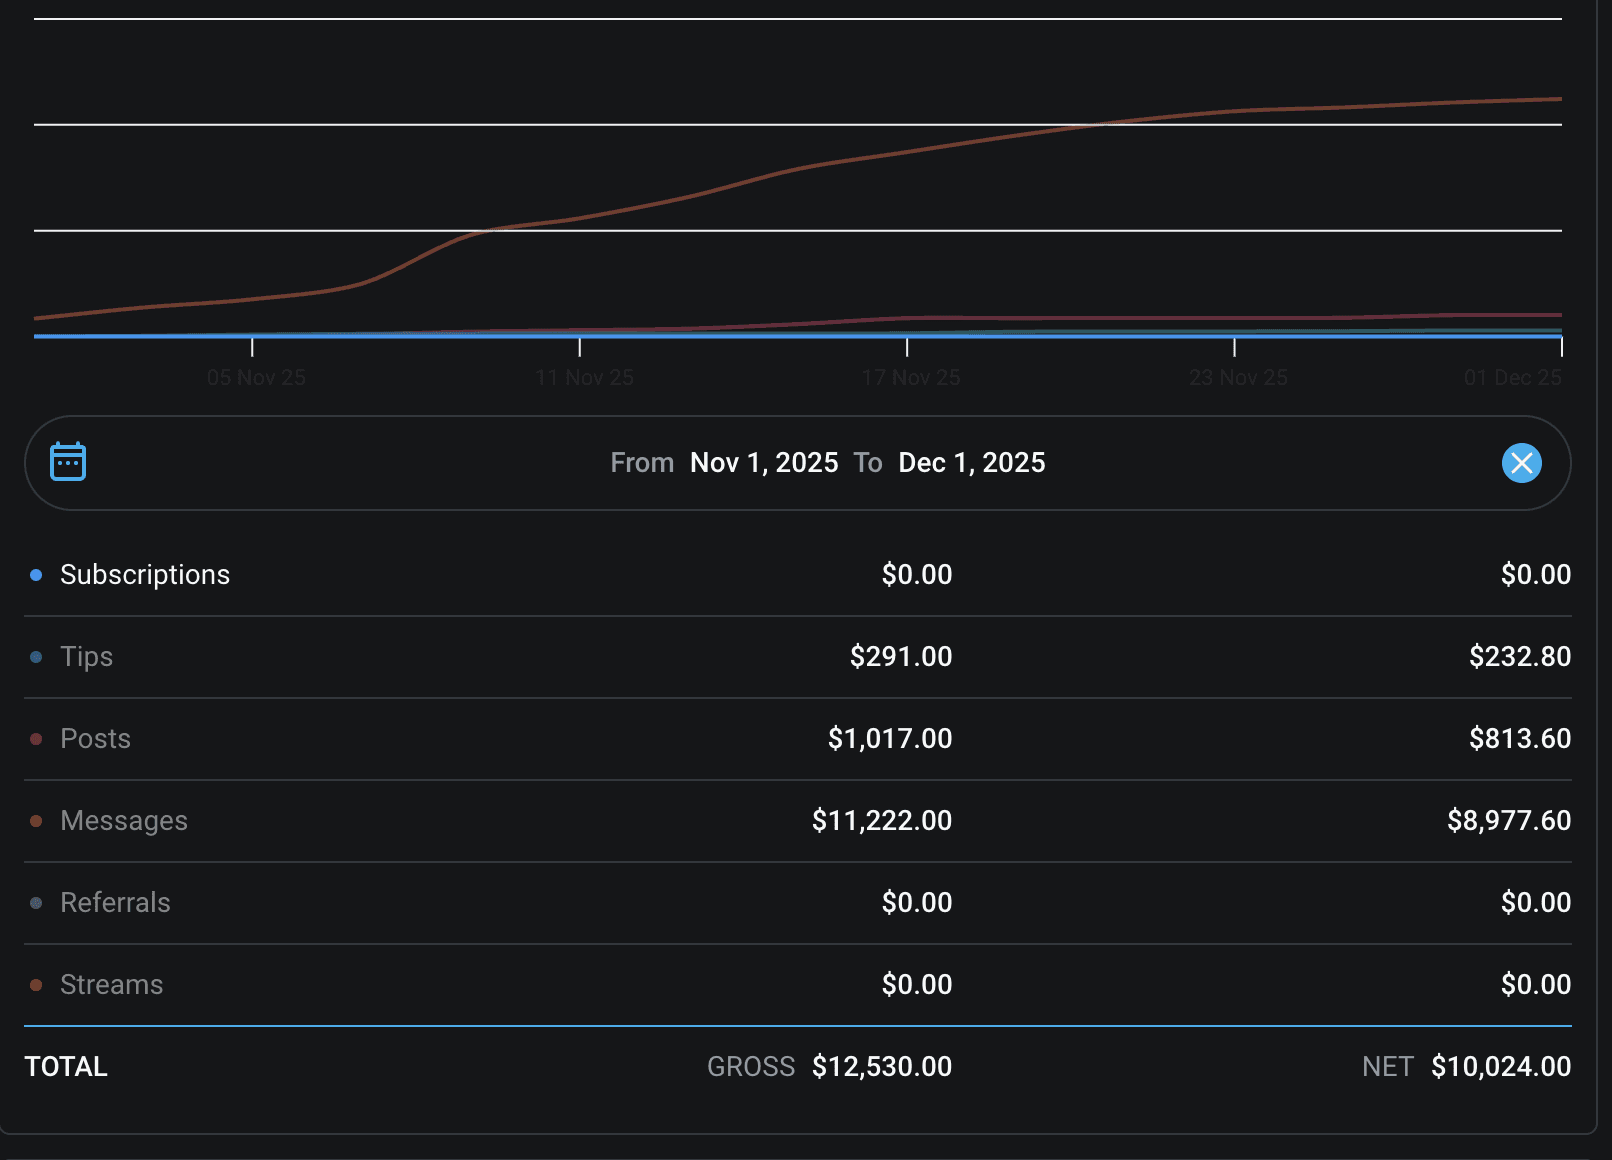Screen dimensions: 1612x1160
Task: Click the 23 Nov 25 axis label
Action: tap(1238, 378)
